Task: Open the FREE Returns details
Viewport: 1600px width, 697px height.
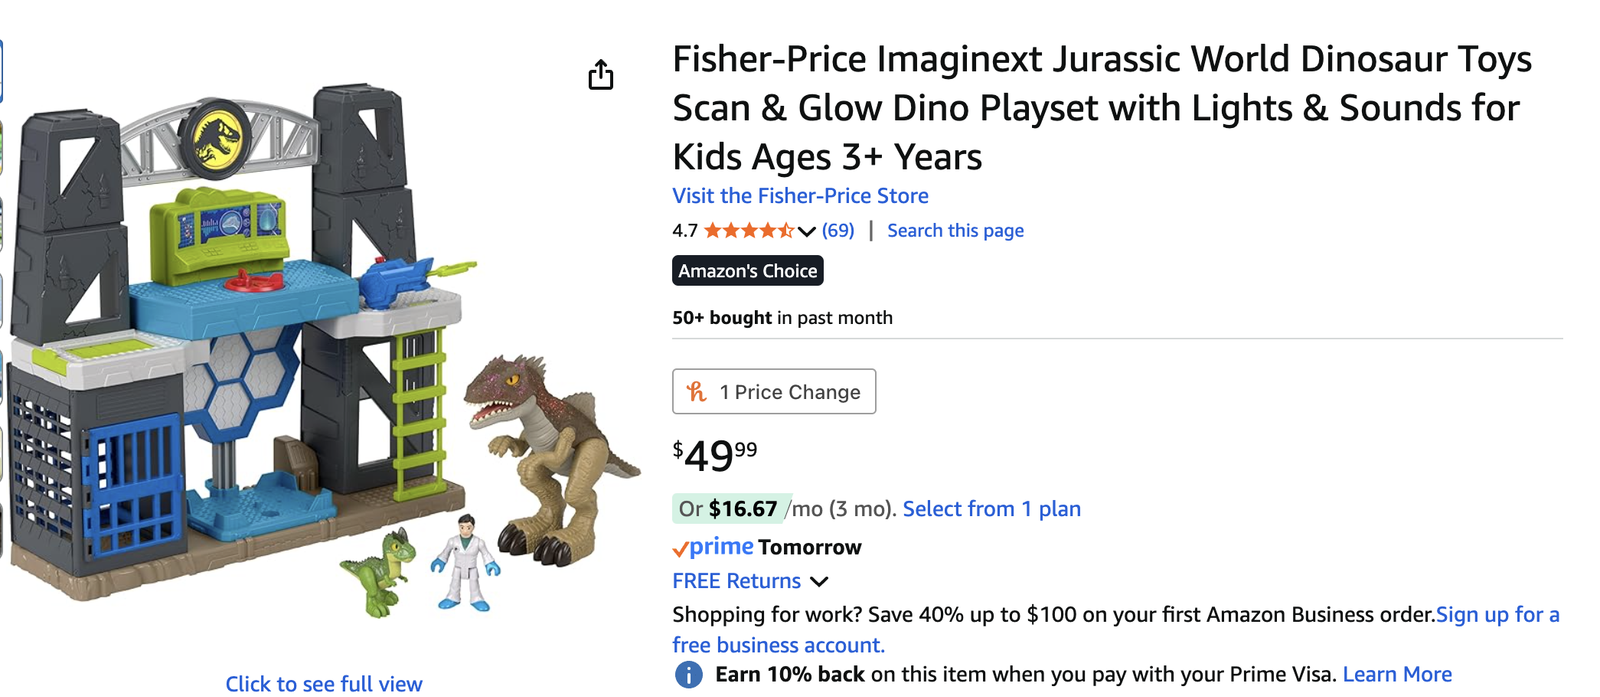Action: click(x=736, y=581)
